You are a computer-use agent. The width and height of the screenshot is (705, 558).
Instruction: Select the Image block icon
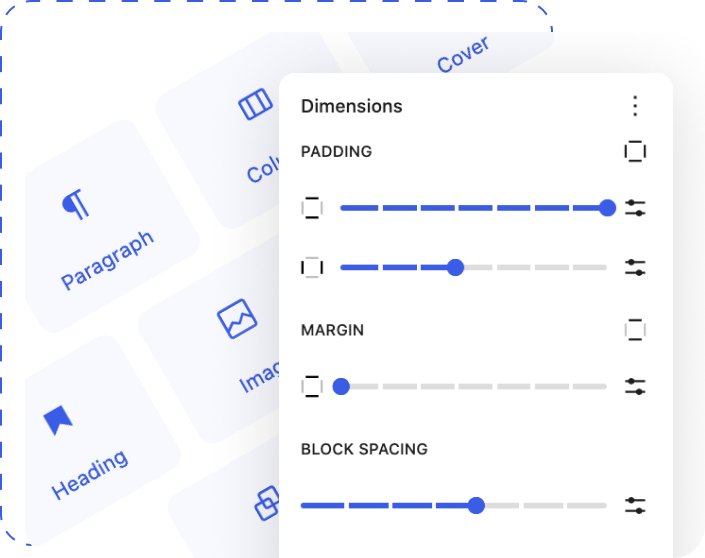(237, 320)
